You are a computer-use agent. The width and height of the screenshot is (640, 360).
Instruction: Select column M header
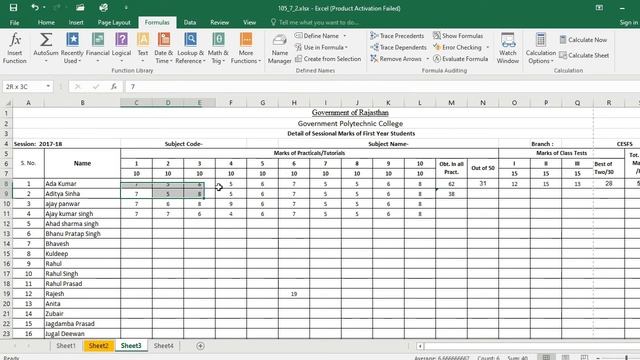[451, 103]
